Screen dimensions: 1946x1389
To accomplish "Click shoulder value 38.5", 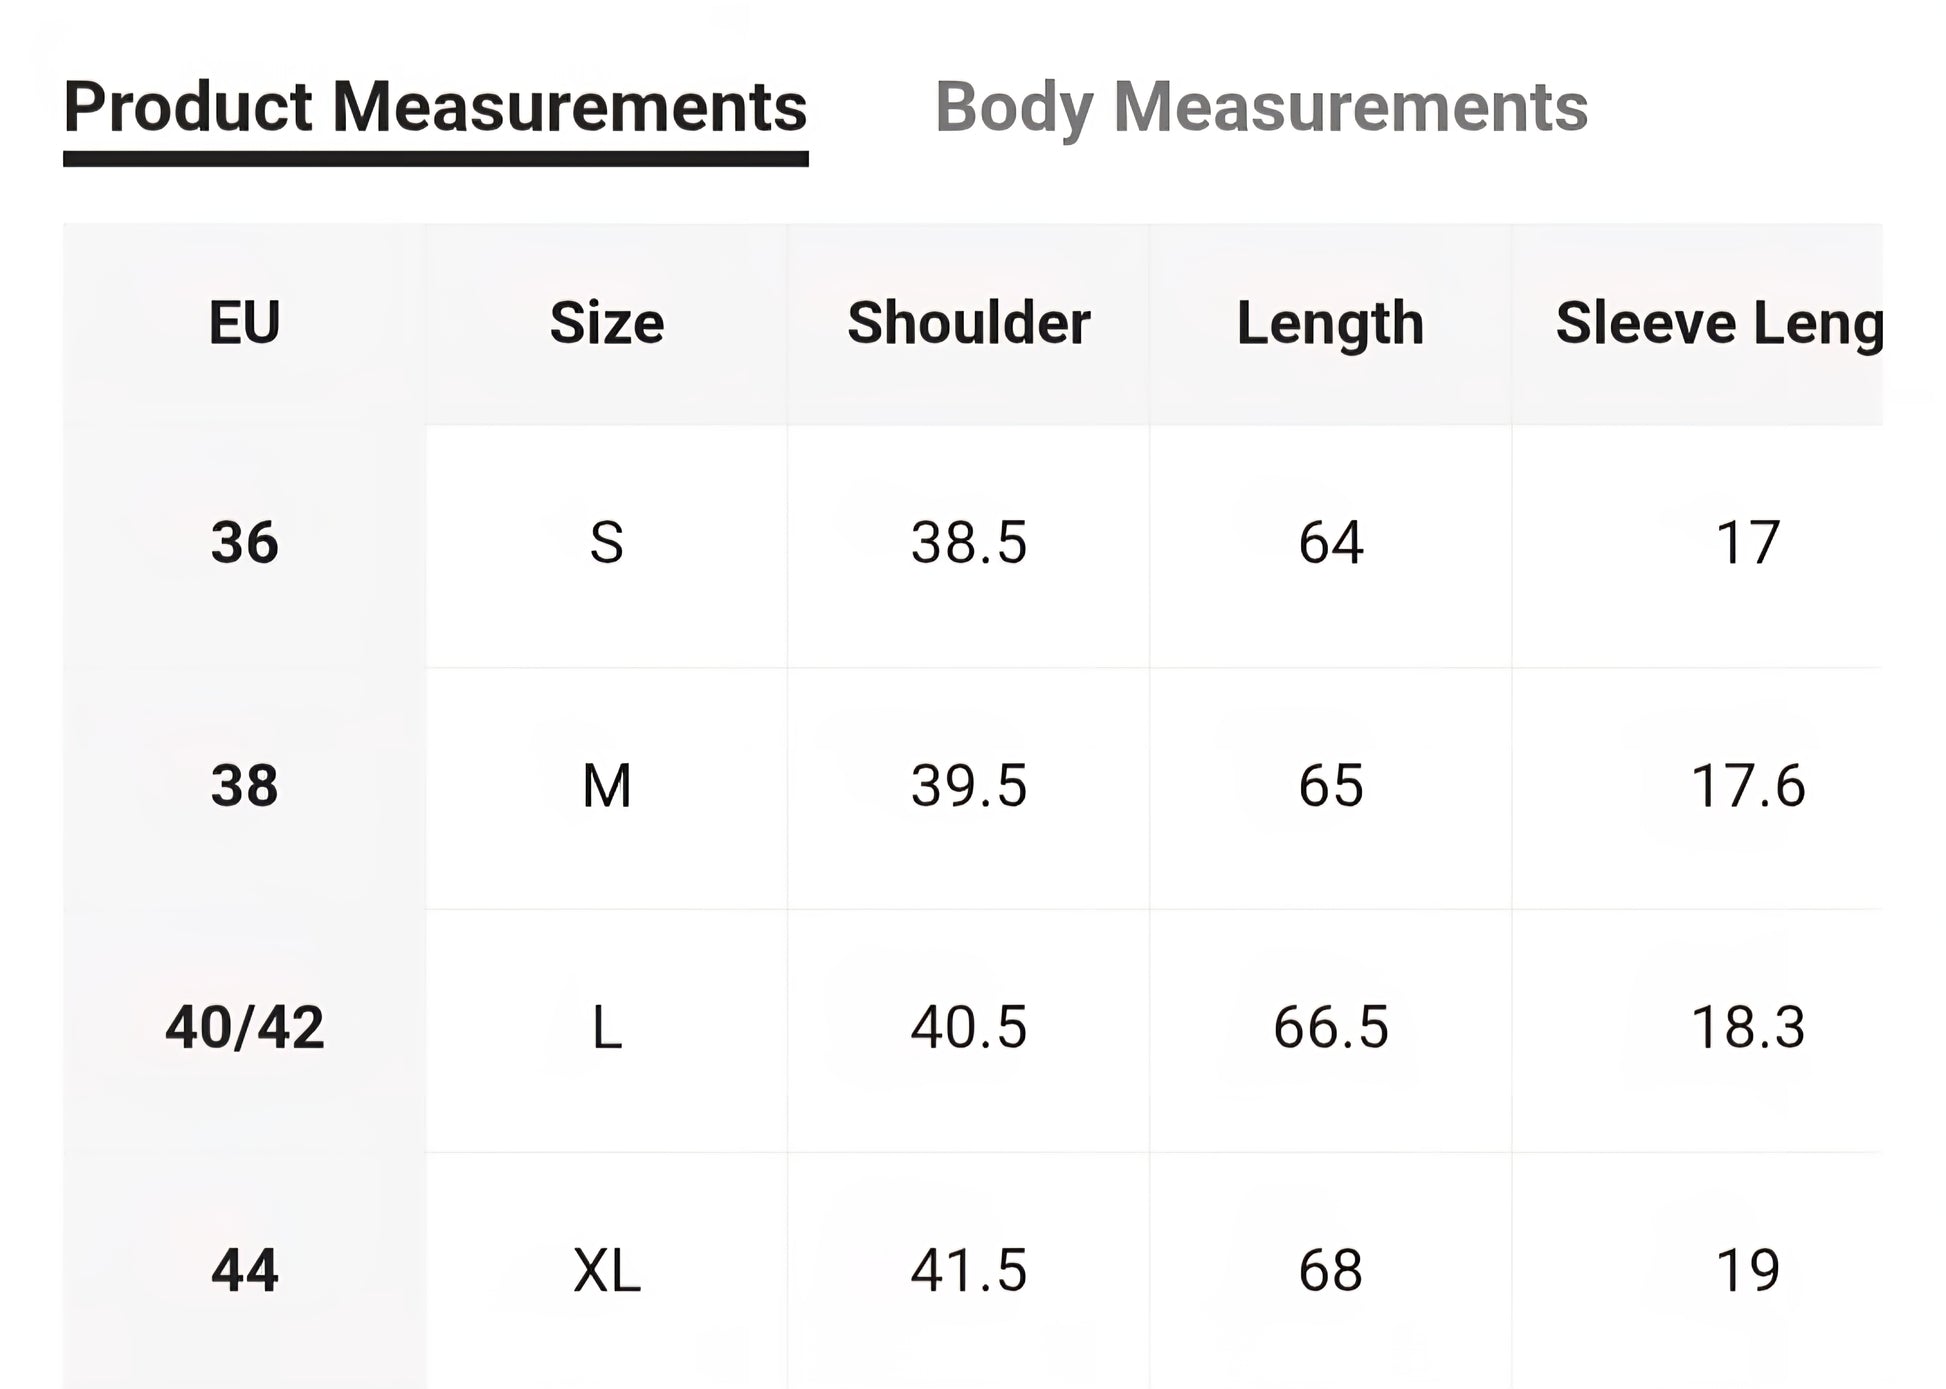I will pos(968,543).
